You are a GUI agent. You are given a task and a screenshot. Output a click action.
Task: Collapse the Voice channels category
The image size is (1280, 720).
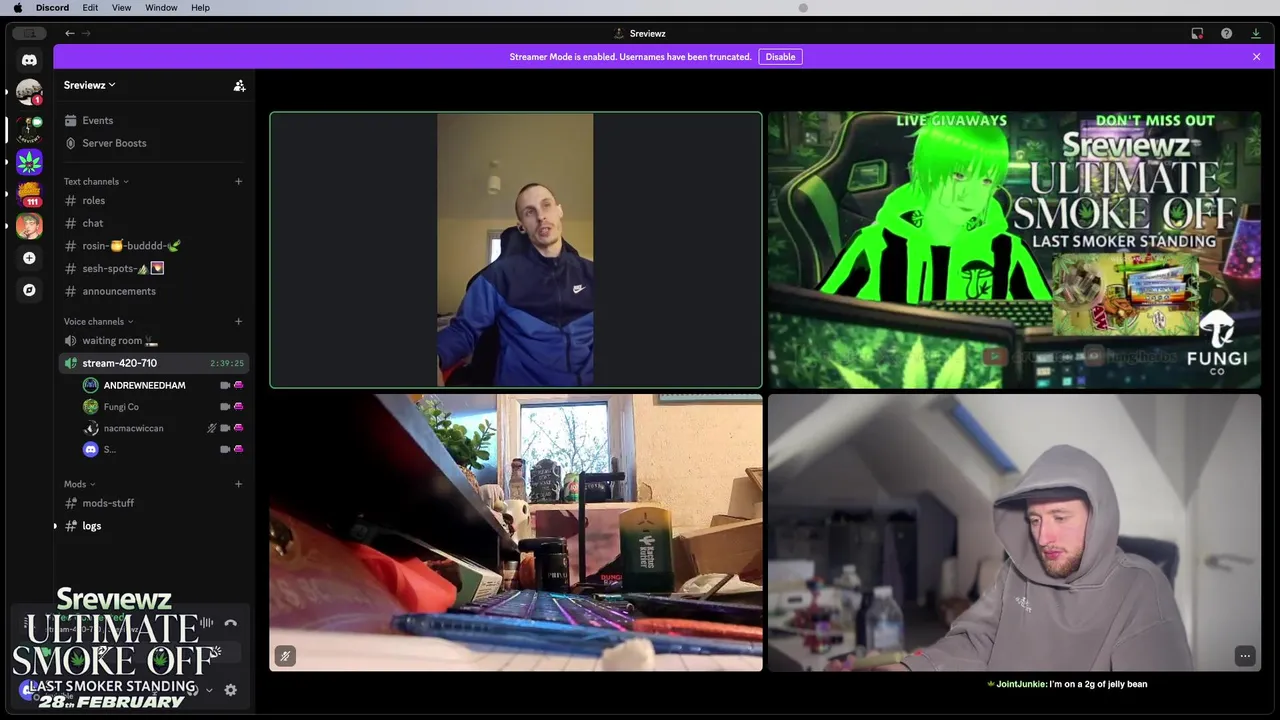[99, 322]
